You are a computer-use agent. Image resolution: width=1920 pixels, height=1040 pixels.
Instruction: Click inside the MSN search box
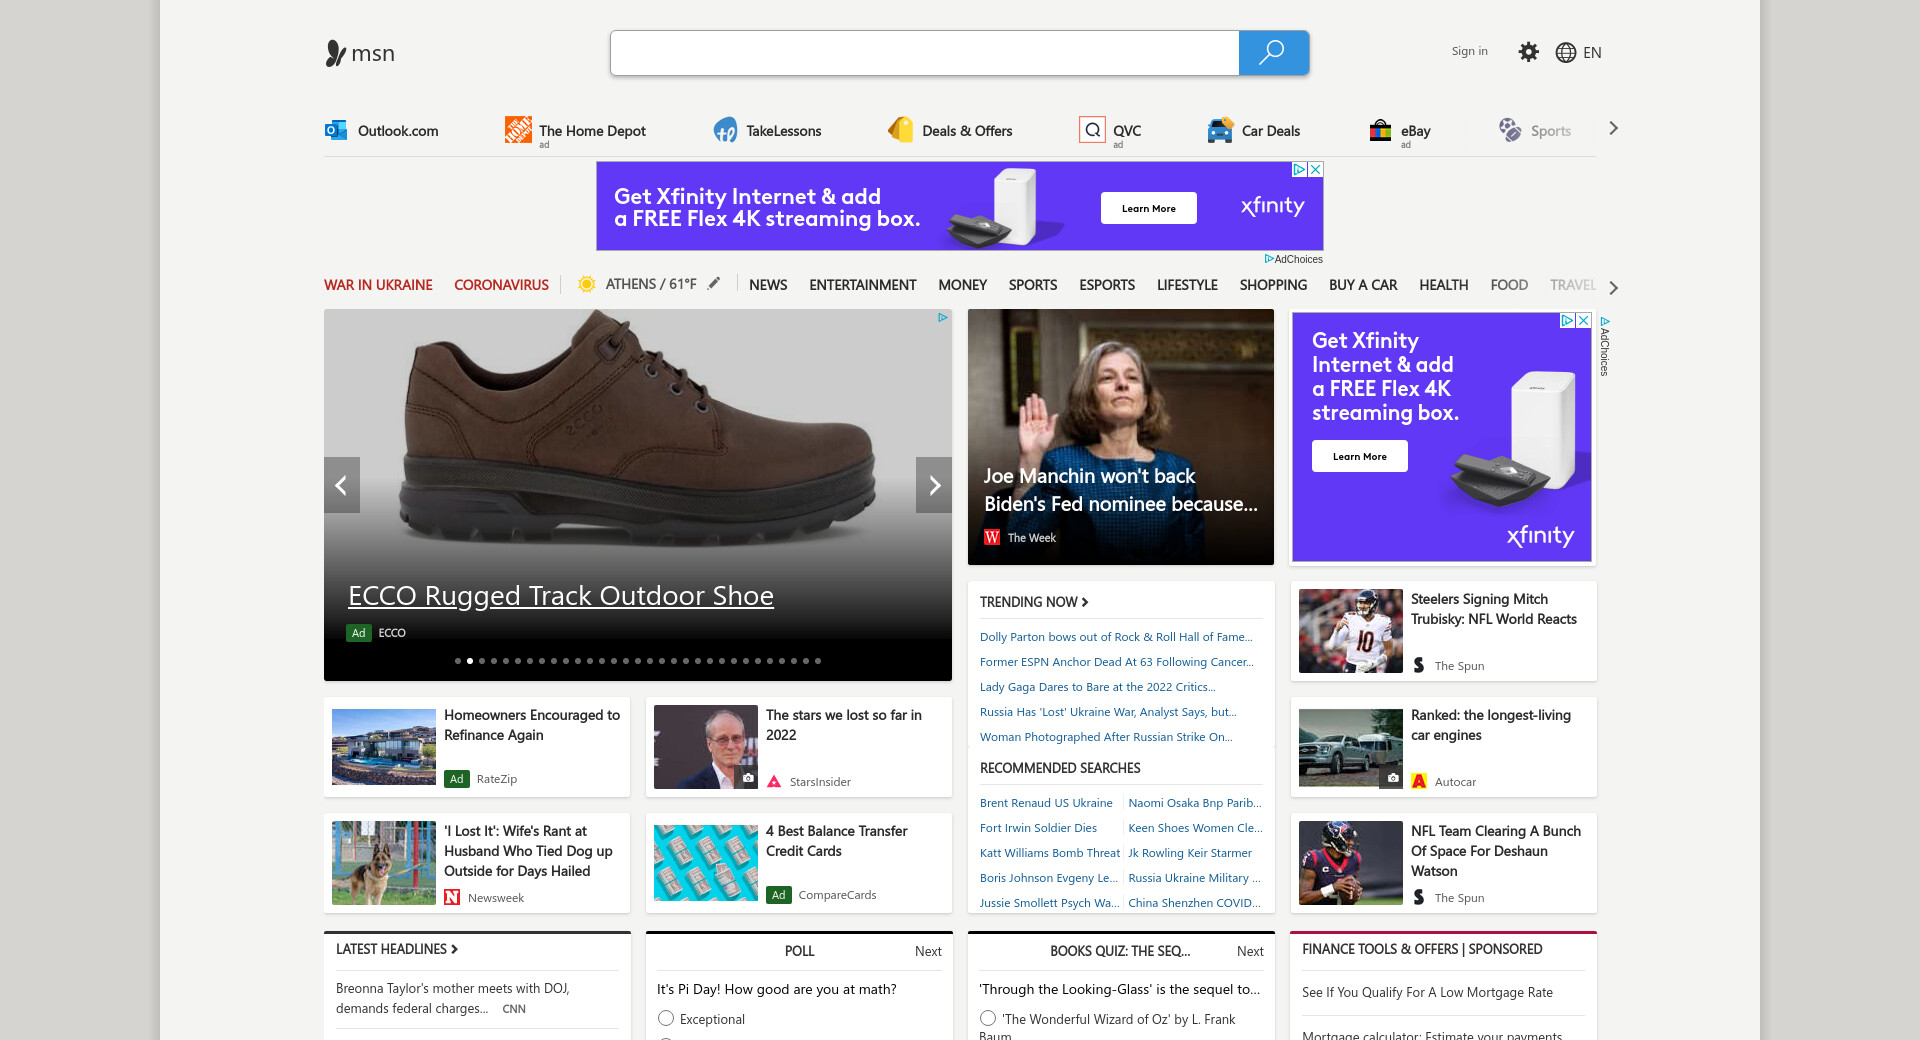924,53
